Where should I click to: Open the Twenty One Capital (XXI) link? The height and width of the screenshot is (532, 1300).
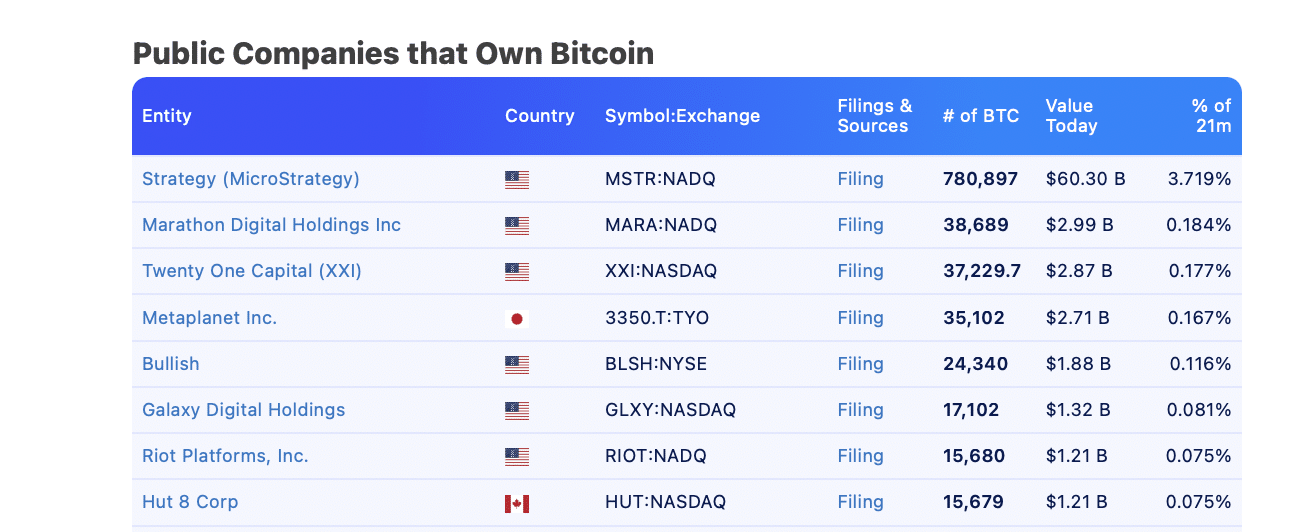(252, 271)
